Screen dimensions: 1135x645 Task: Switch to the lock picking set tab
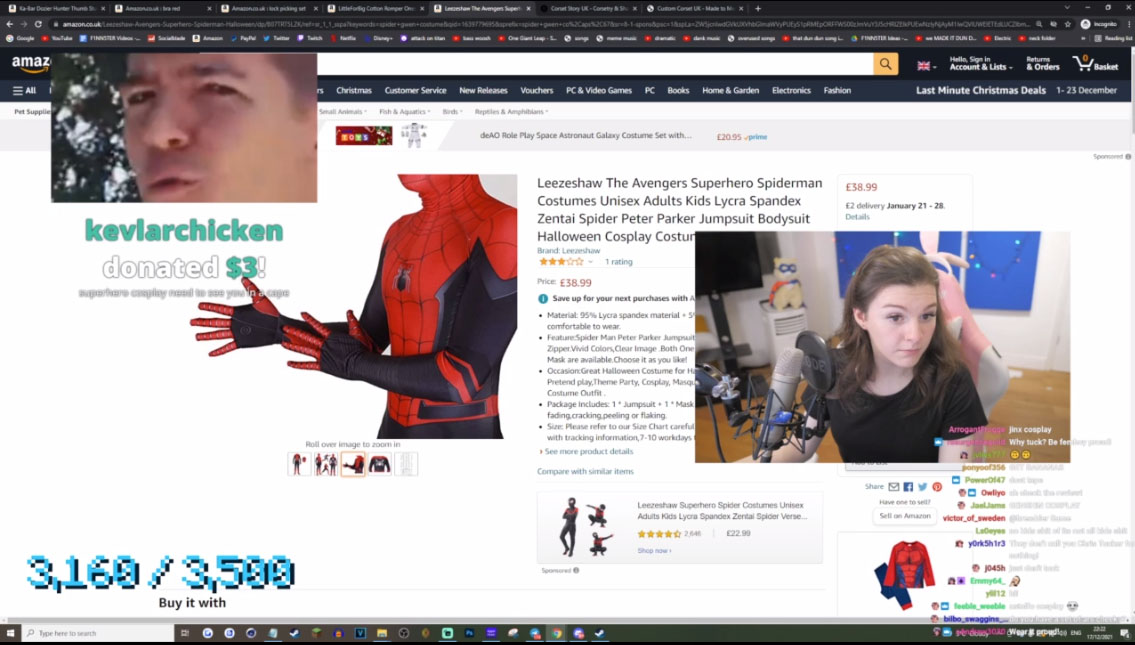pyautogui.click(x=269, y=9)
